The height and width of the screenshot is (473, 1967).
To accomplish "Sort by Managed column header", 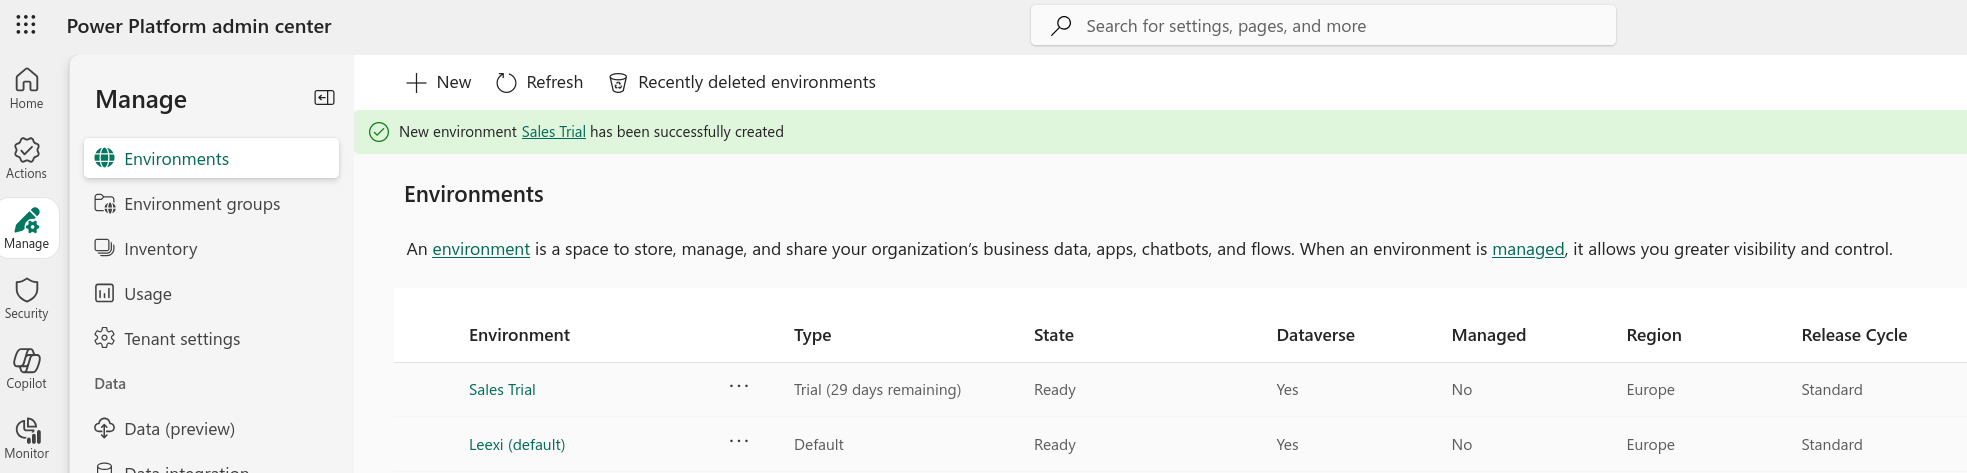I will tap(1488, 335).
